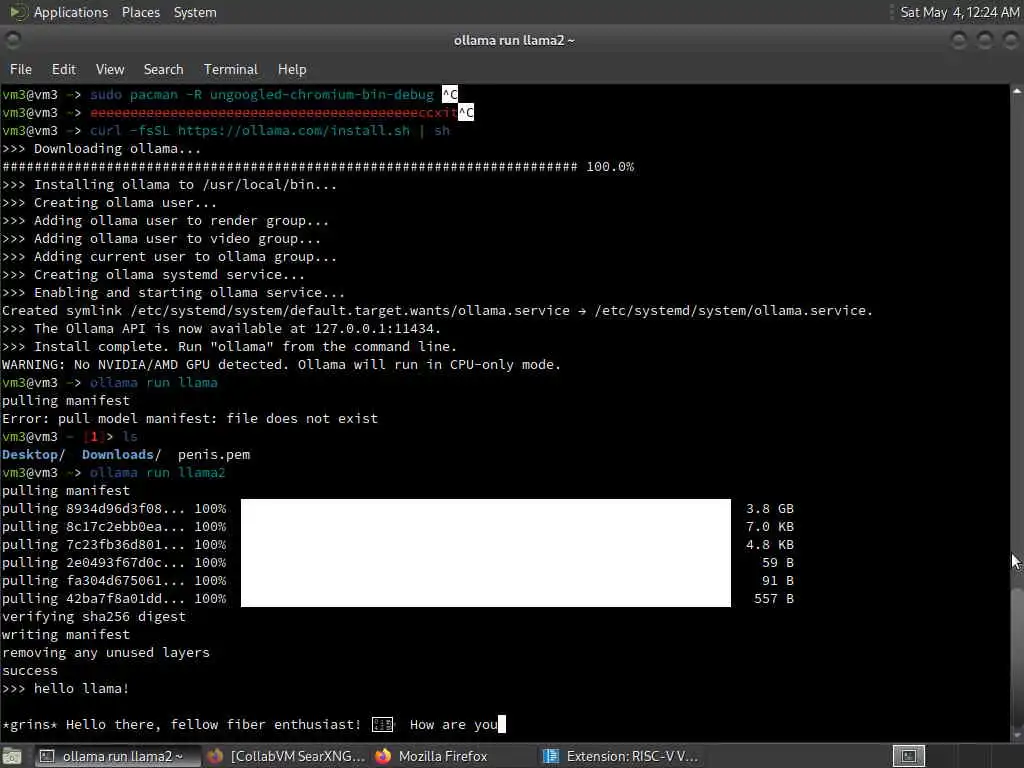Click the '127.0.0.1:11434' API address text

coord(374,328)
